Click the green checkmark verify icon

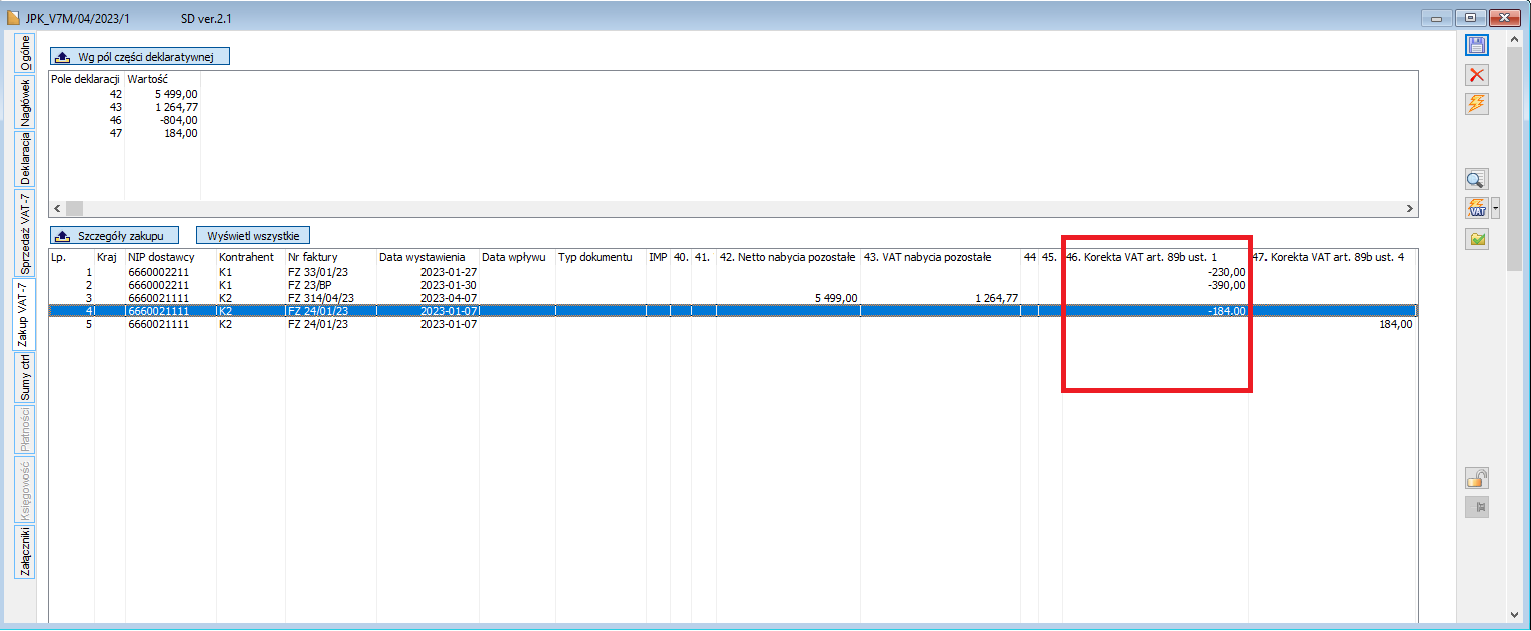(x=1477, y=239)
